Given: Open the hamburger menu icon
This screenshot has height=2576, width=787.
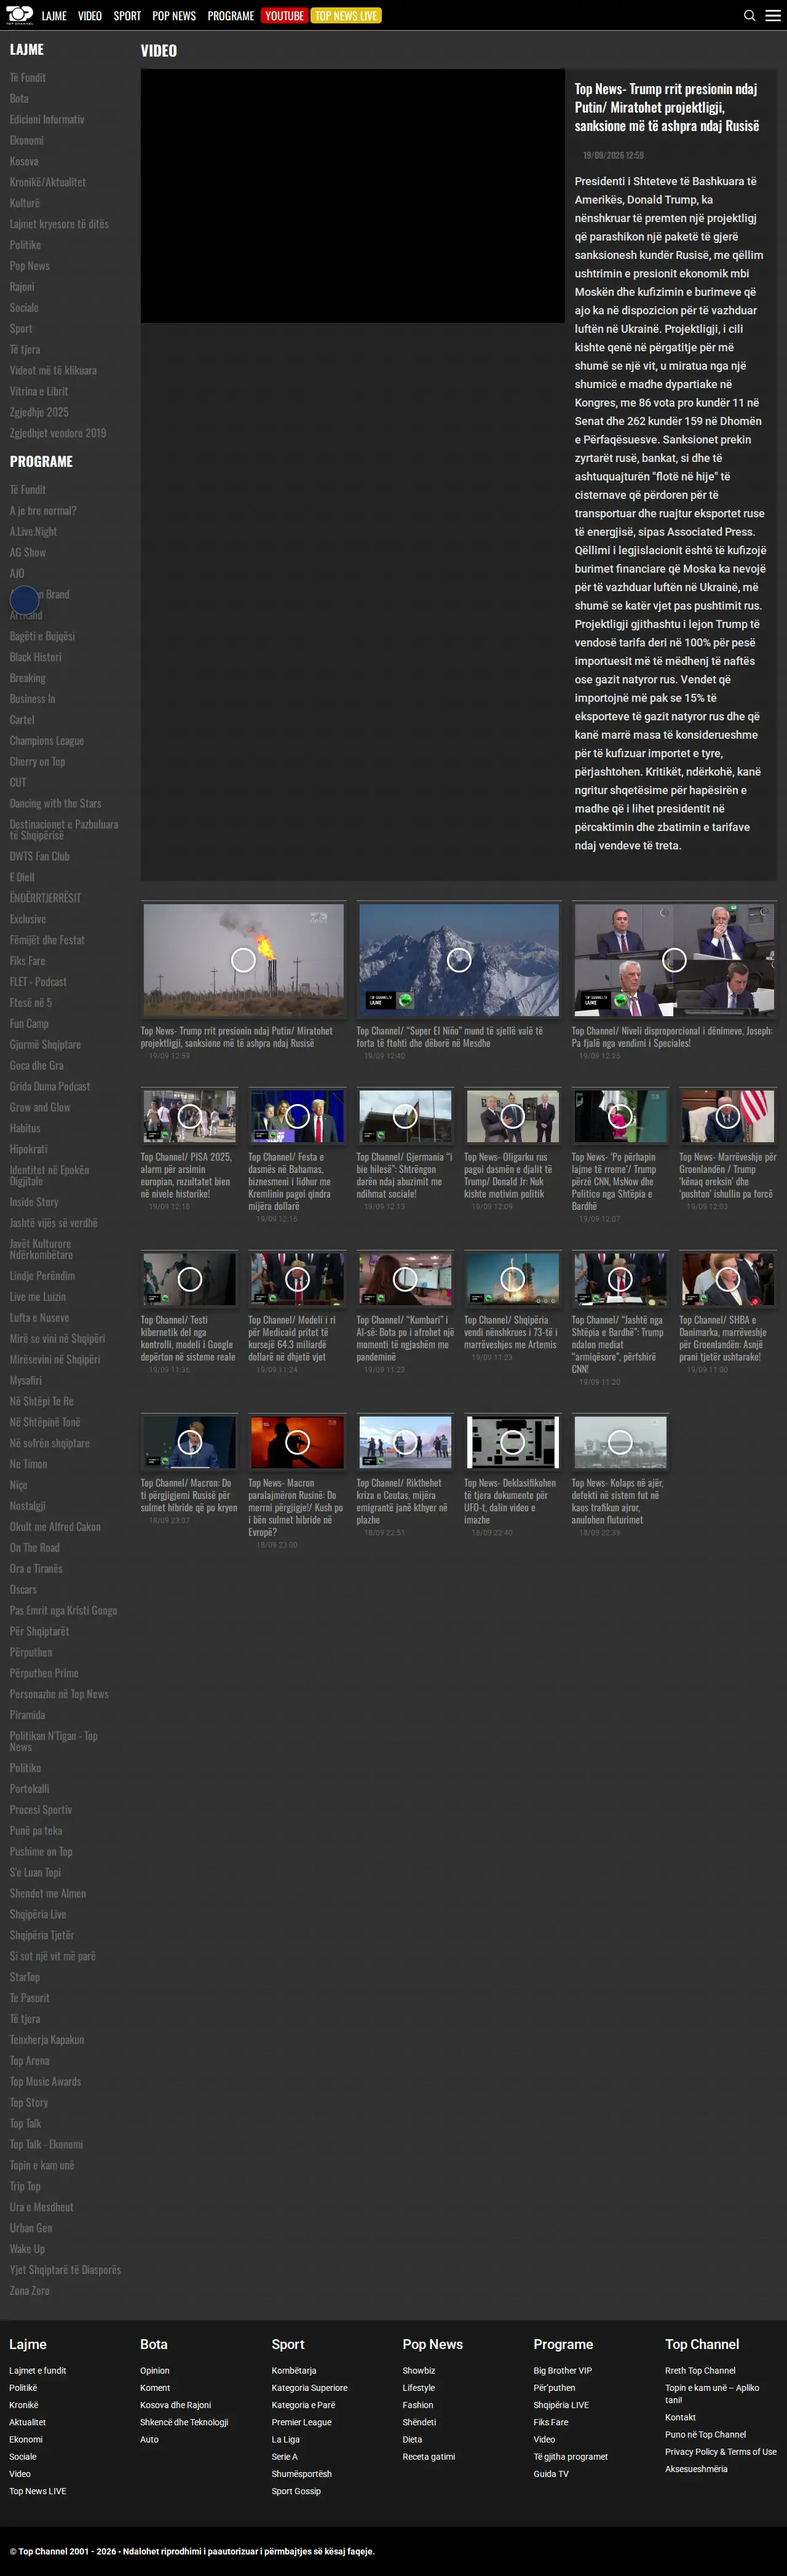Looking at the screenshot, I should pyautogui.click(x=773, y=16).
